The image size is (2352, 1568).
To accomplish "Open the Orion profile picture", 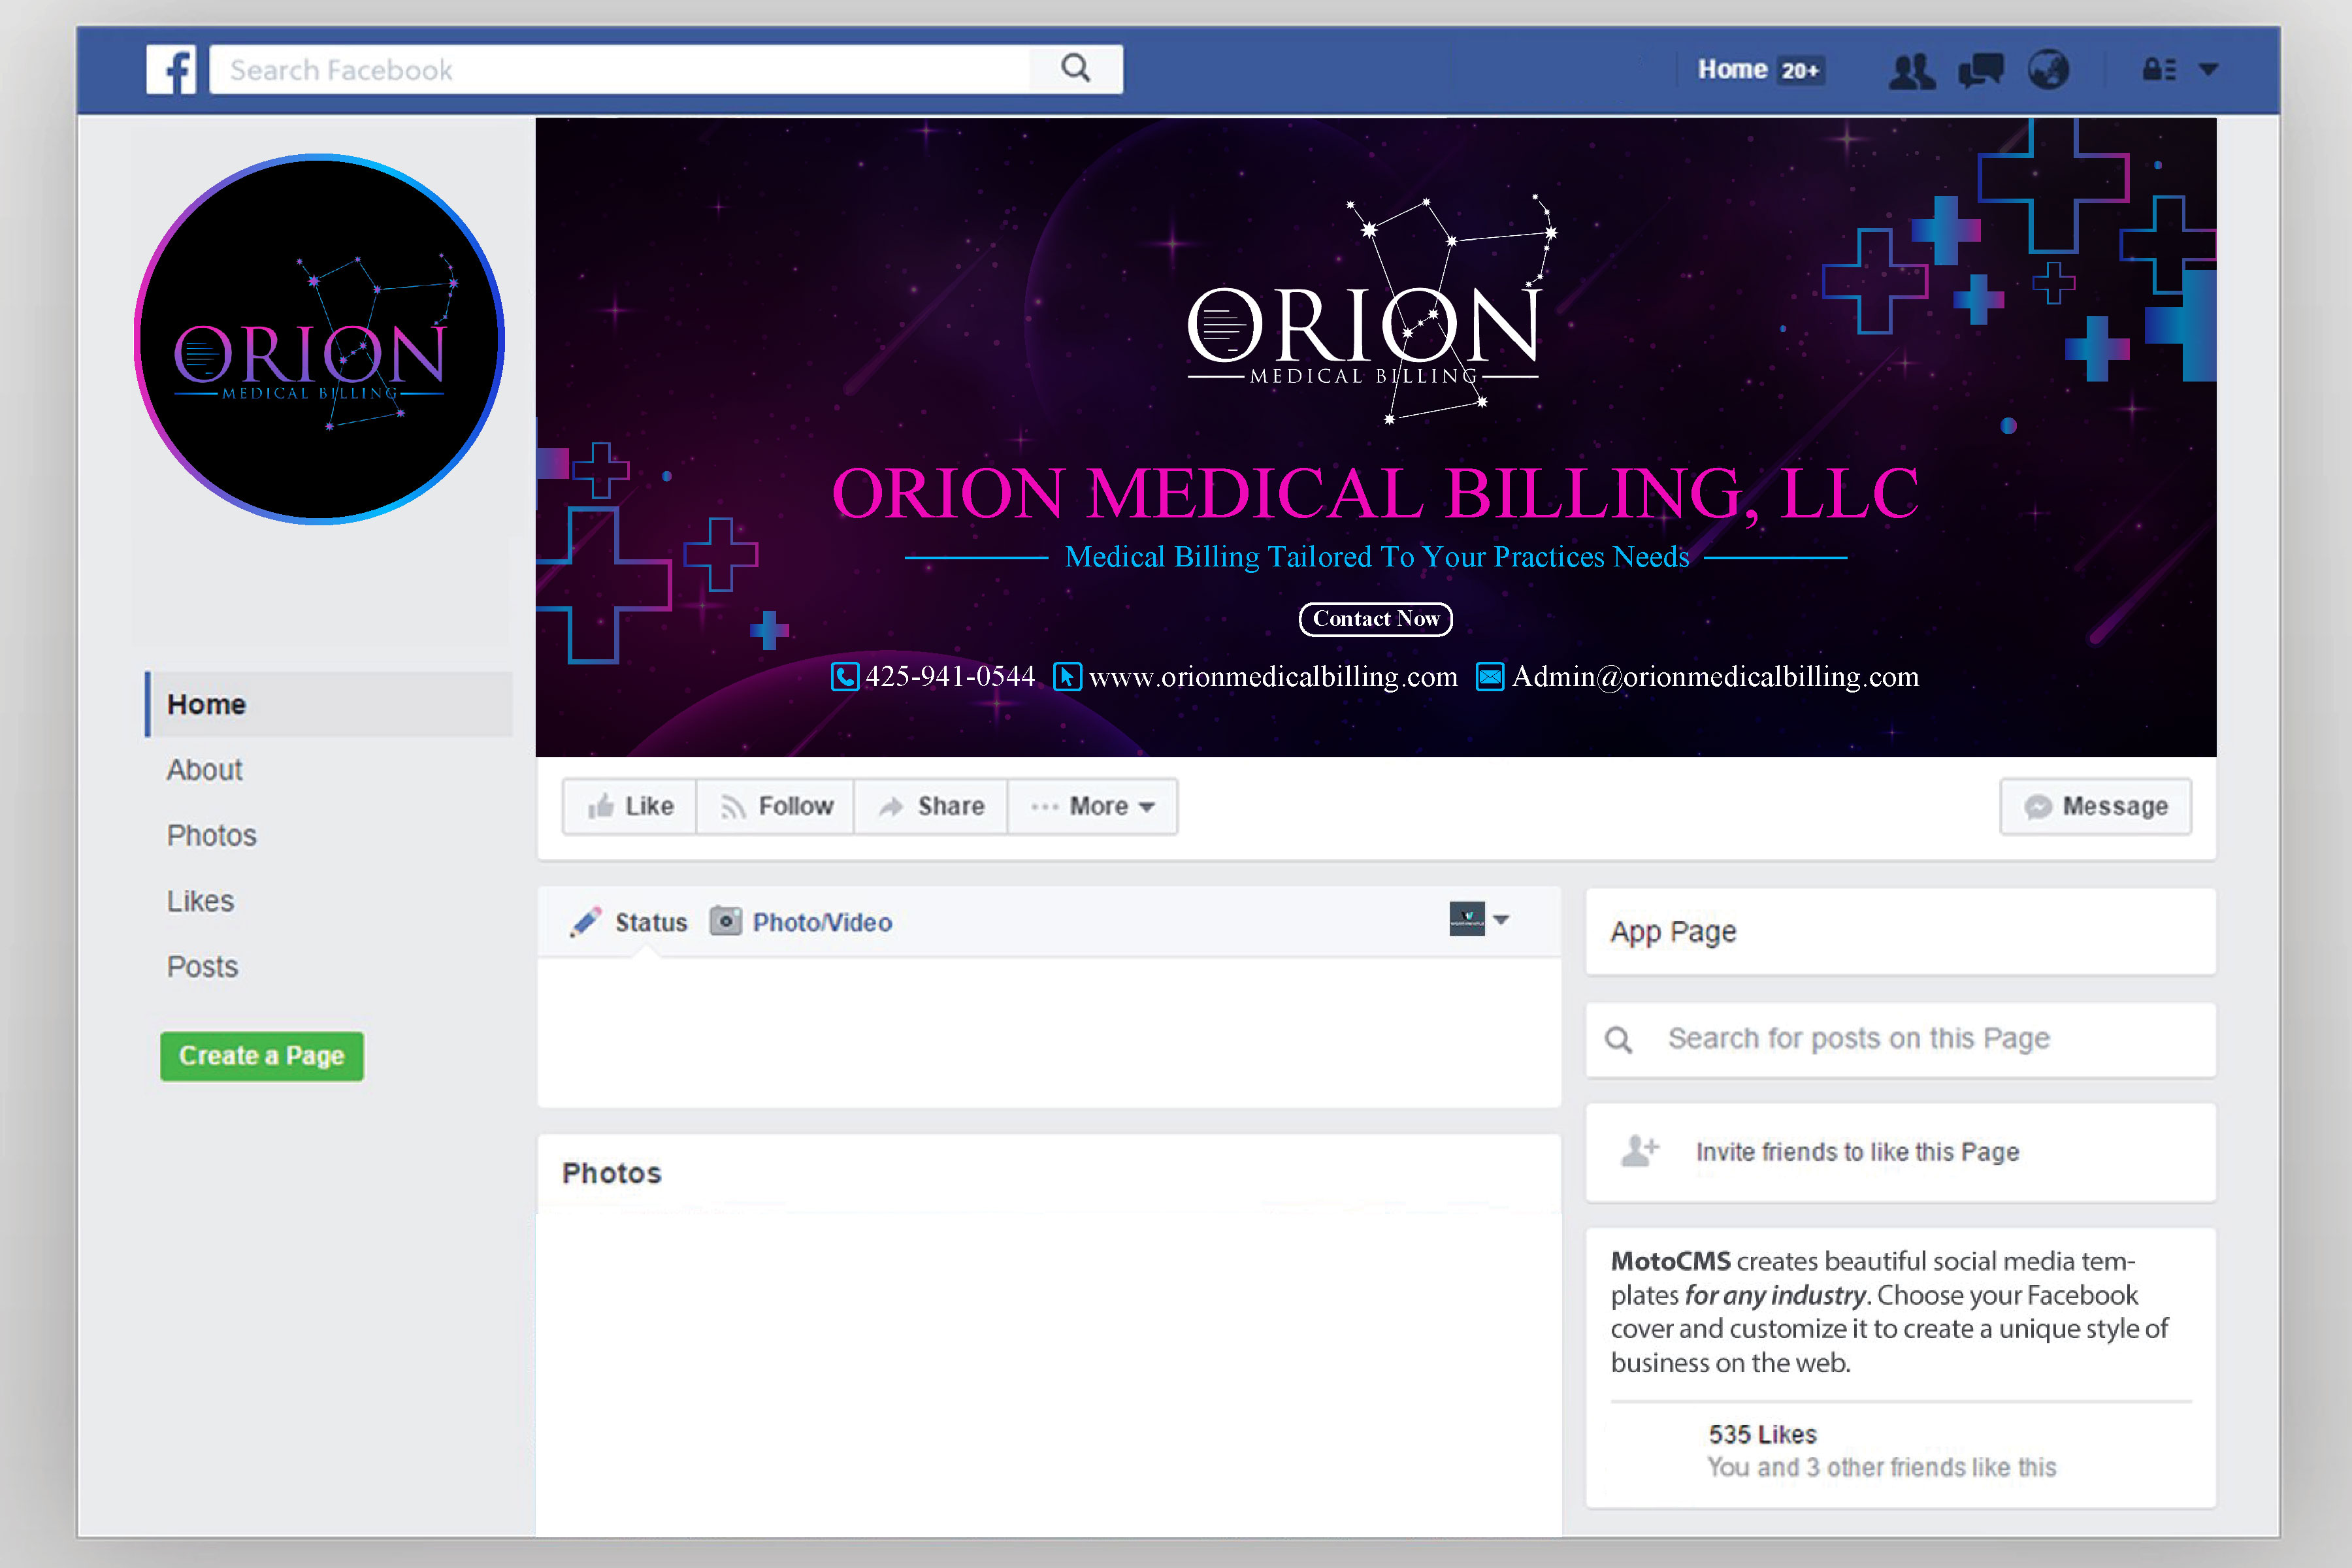I will [x=319, y=339].
